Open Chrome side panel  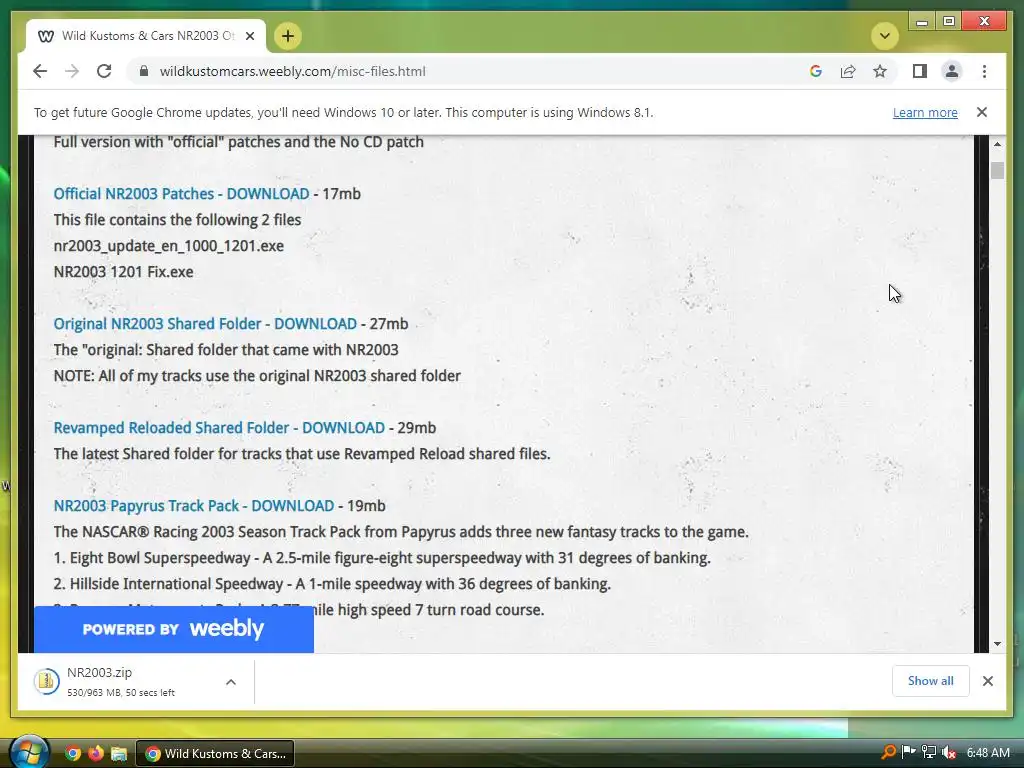point(920,71)
